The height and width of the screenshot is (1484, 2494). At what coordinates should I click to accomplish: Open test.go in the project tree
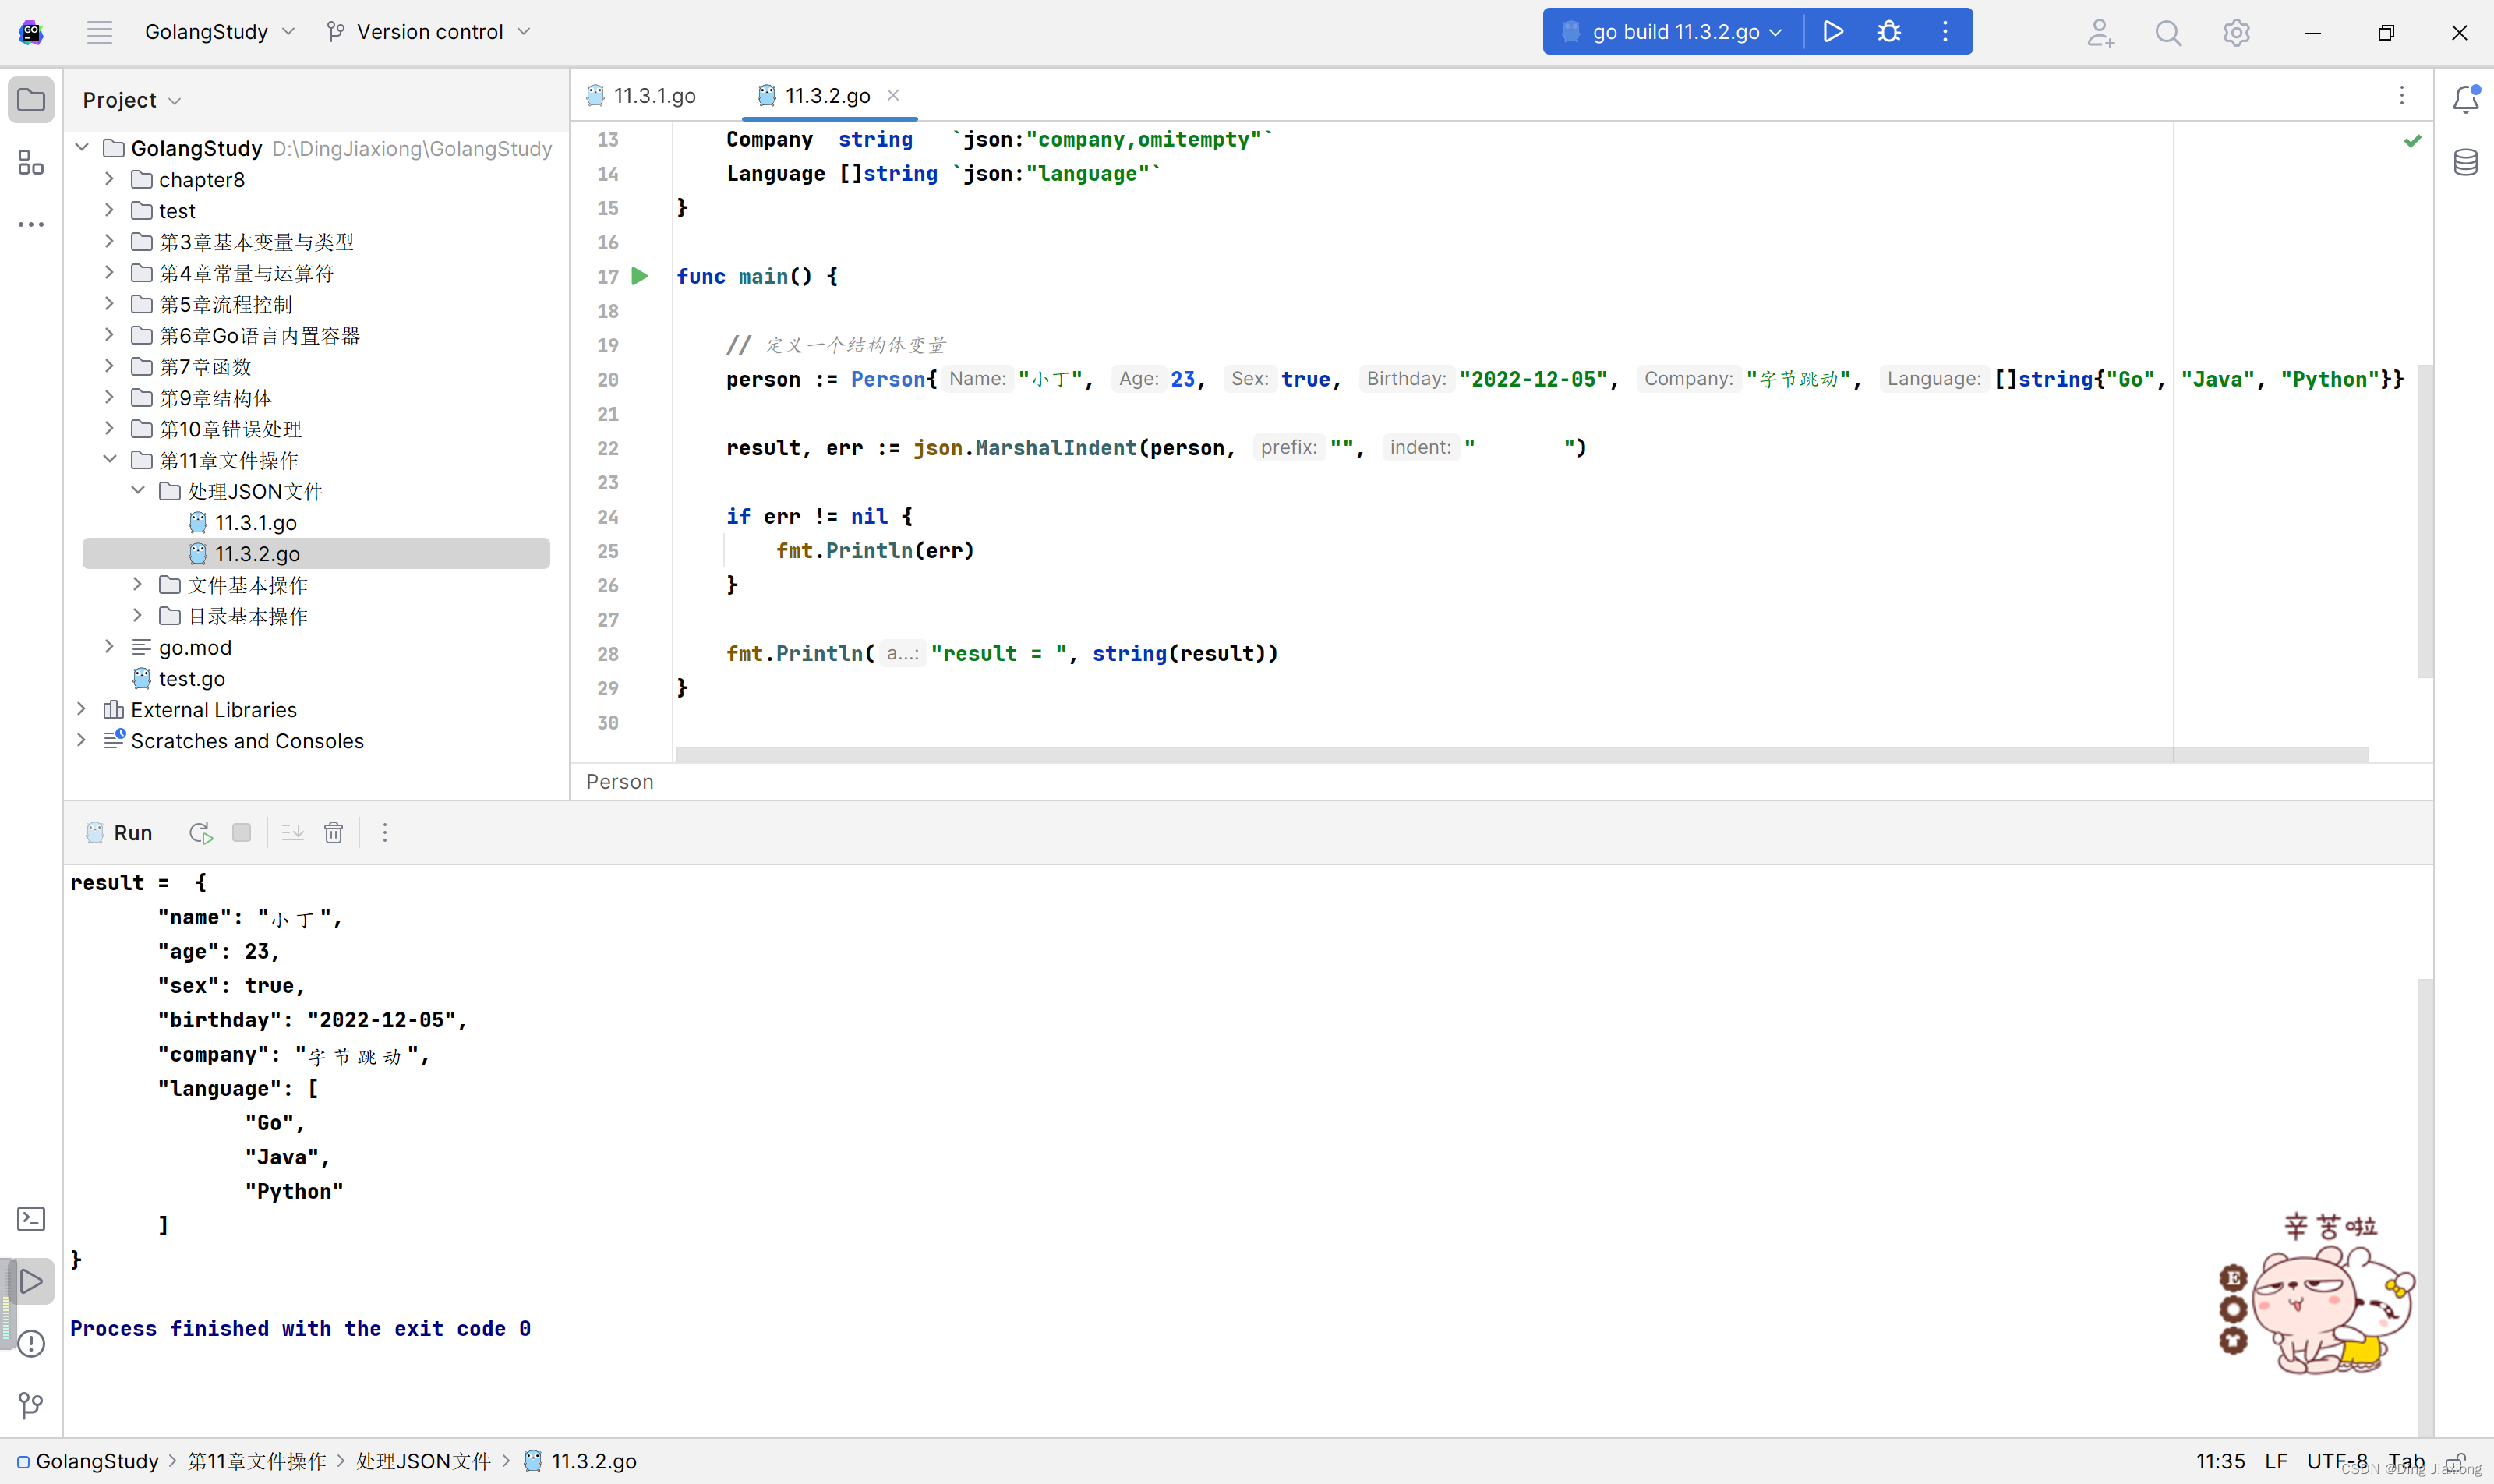(x=180, y=678)
